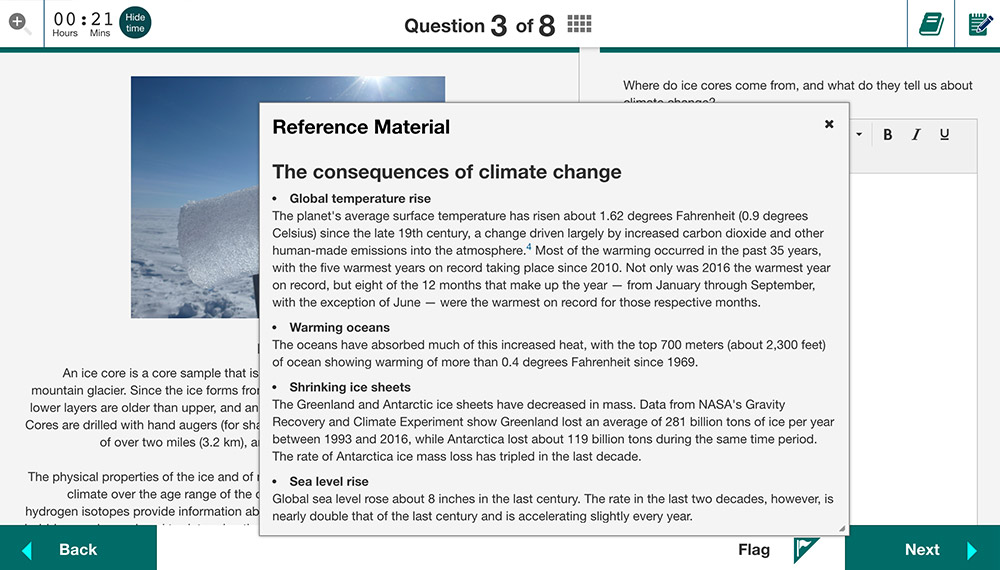Click the 'Sea level rise' heading

(x=328, y=481)
